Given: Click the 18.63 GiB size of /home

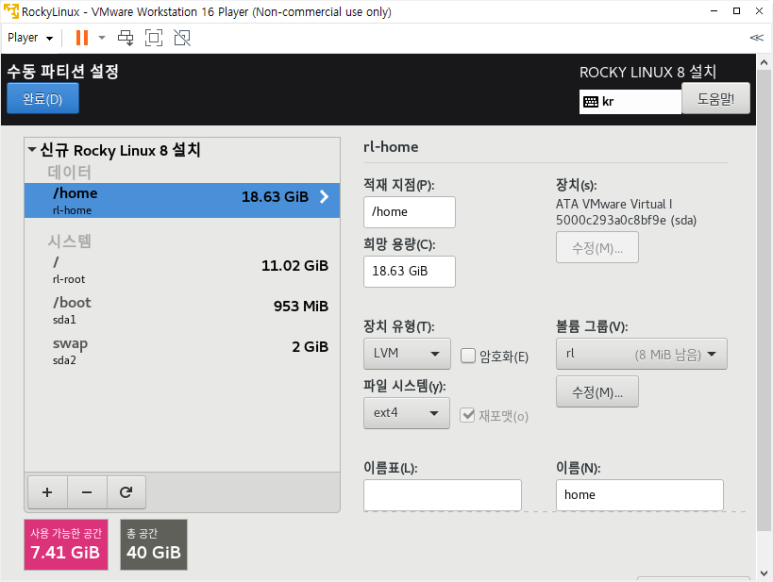Looking at the screenshot, I should (x=275, y=197).
